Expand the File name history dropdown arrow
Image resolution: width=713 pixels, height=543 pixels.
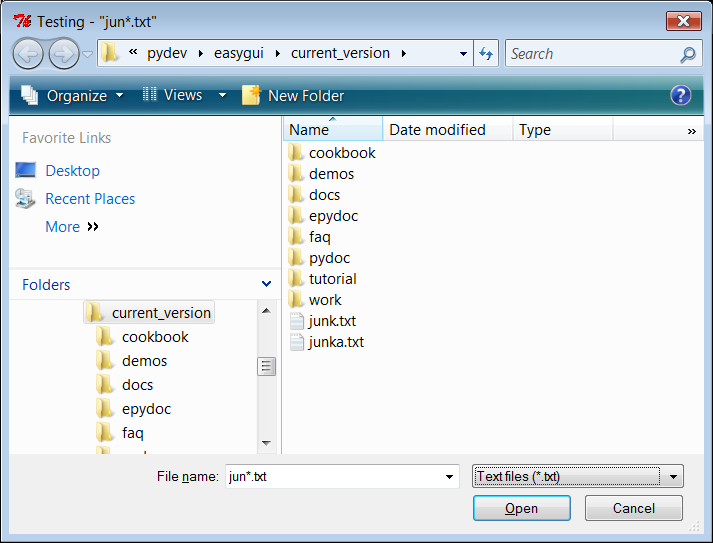point(449,477)
